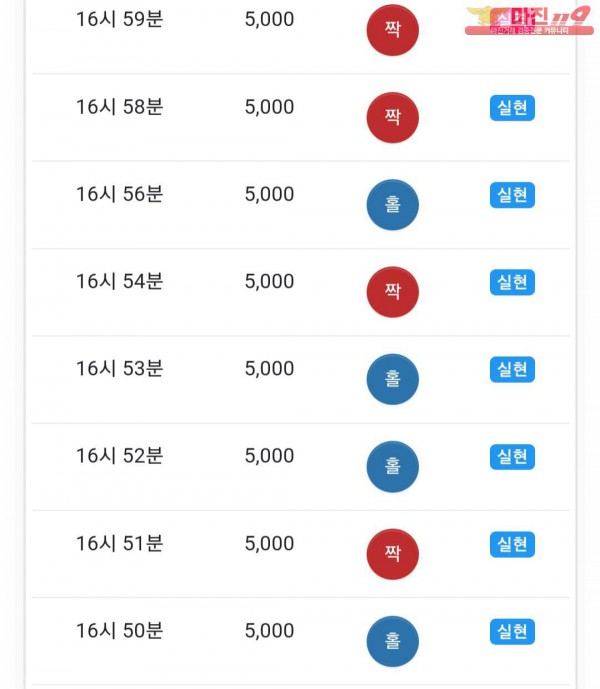Click the red 짝 circle for 16시 59분

393,30
